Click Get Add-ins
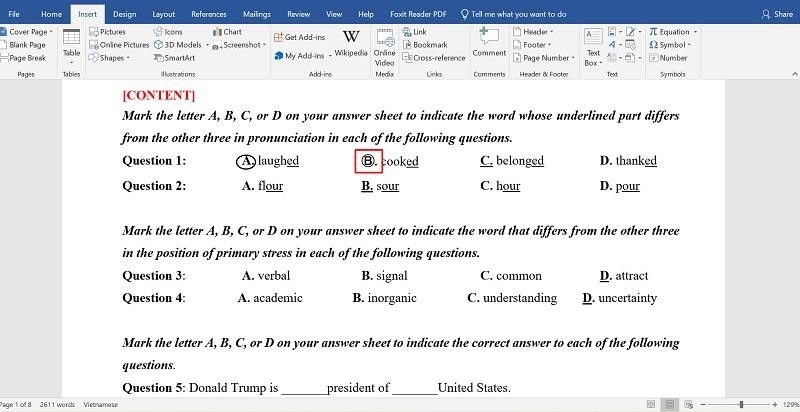 (x=299, y=37)
